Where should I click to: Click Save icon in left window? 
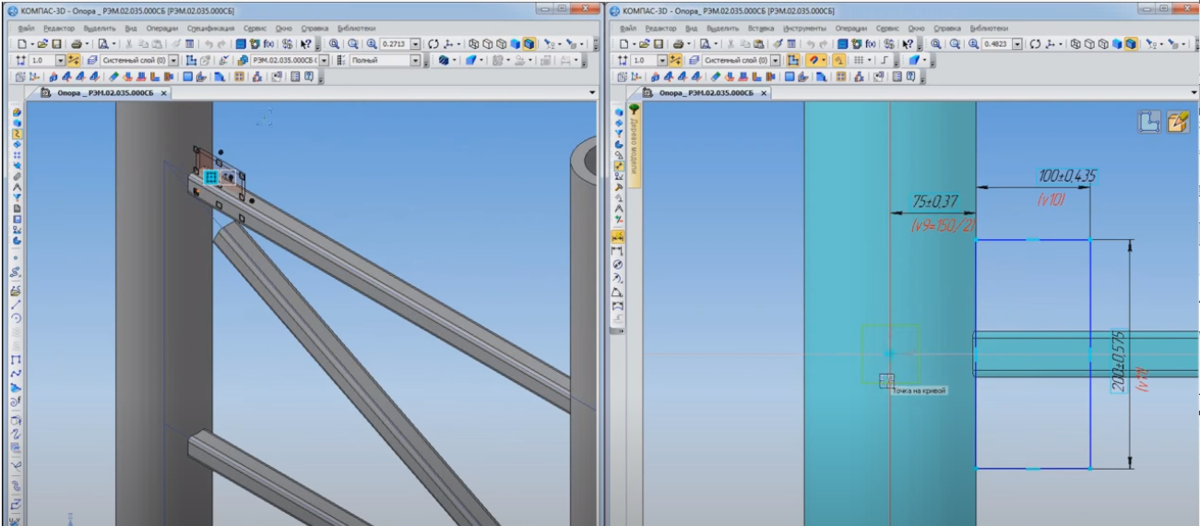(x=57, y=44)
